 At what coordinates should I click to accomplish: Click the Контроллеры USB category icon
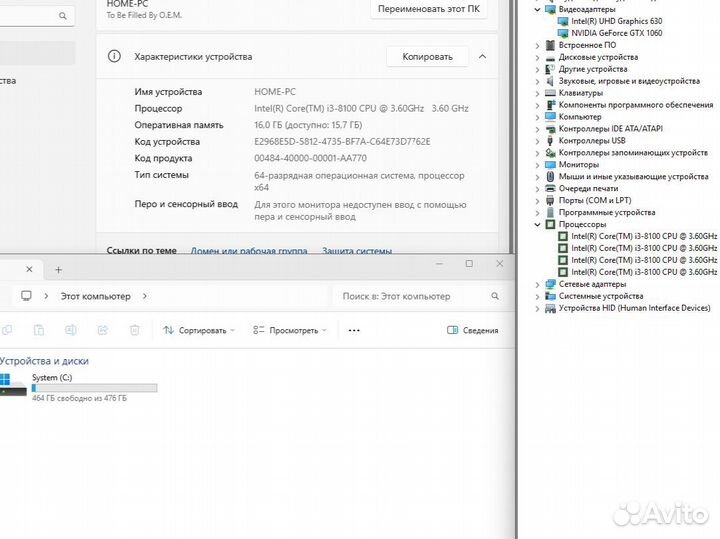[x=551, y=141]
